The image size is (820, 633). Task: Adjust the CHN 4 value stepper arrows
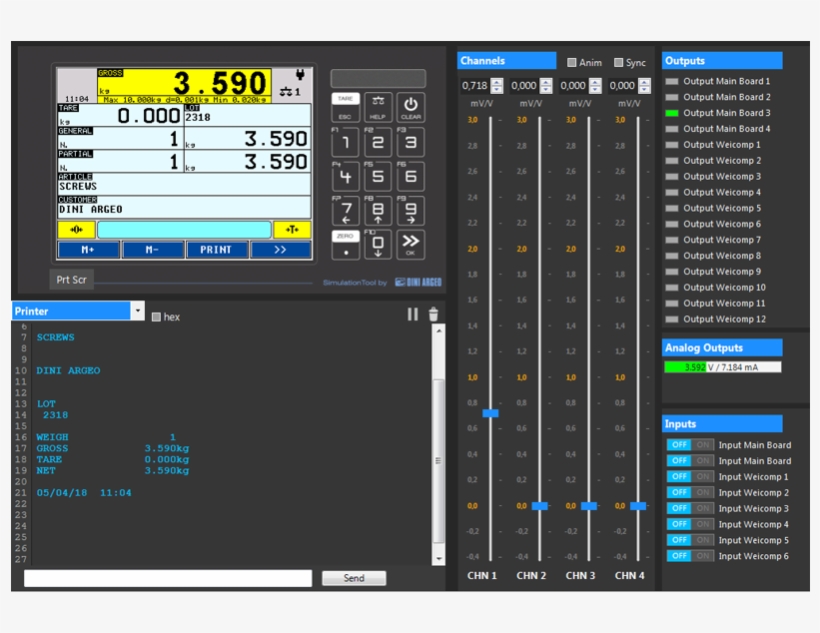pyautogui.click(x=644, y=85)
